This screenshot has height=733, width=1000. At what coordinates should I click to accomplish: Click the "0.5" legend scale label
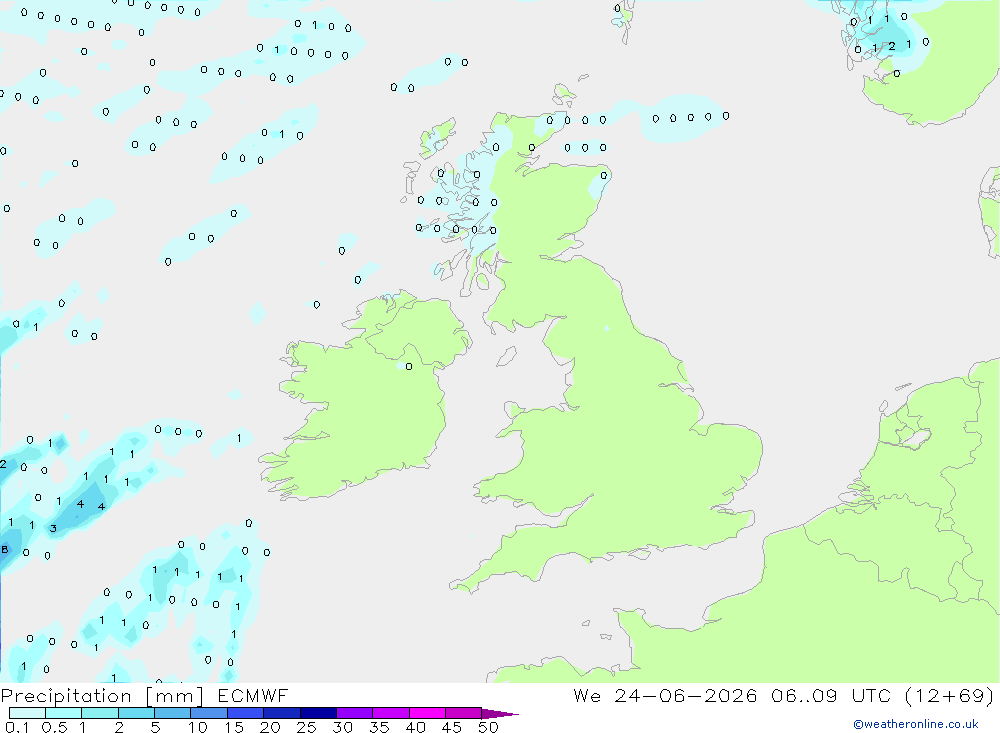pos(54,727)
